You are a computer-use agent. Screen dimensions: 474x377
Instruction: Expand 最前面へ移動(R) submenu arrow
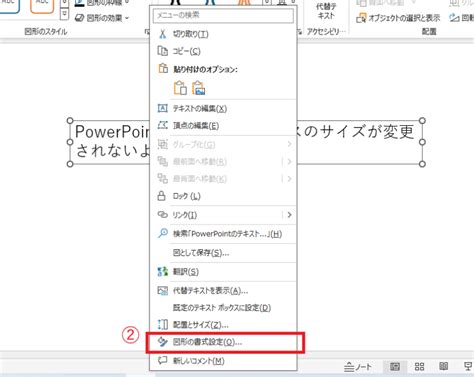tap(289, 162)
